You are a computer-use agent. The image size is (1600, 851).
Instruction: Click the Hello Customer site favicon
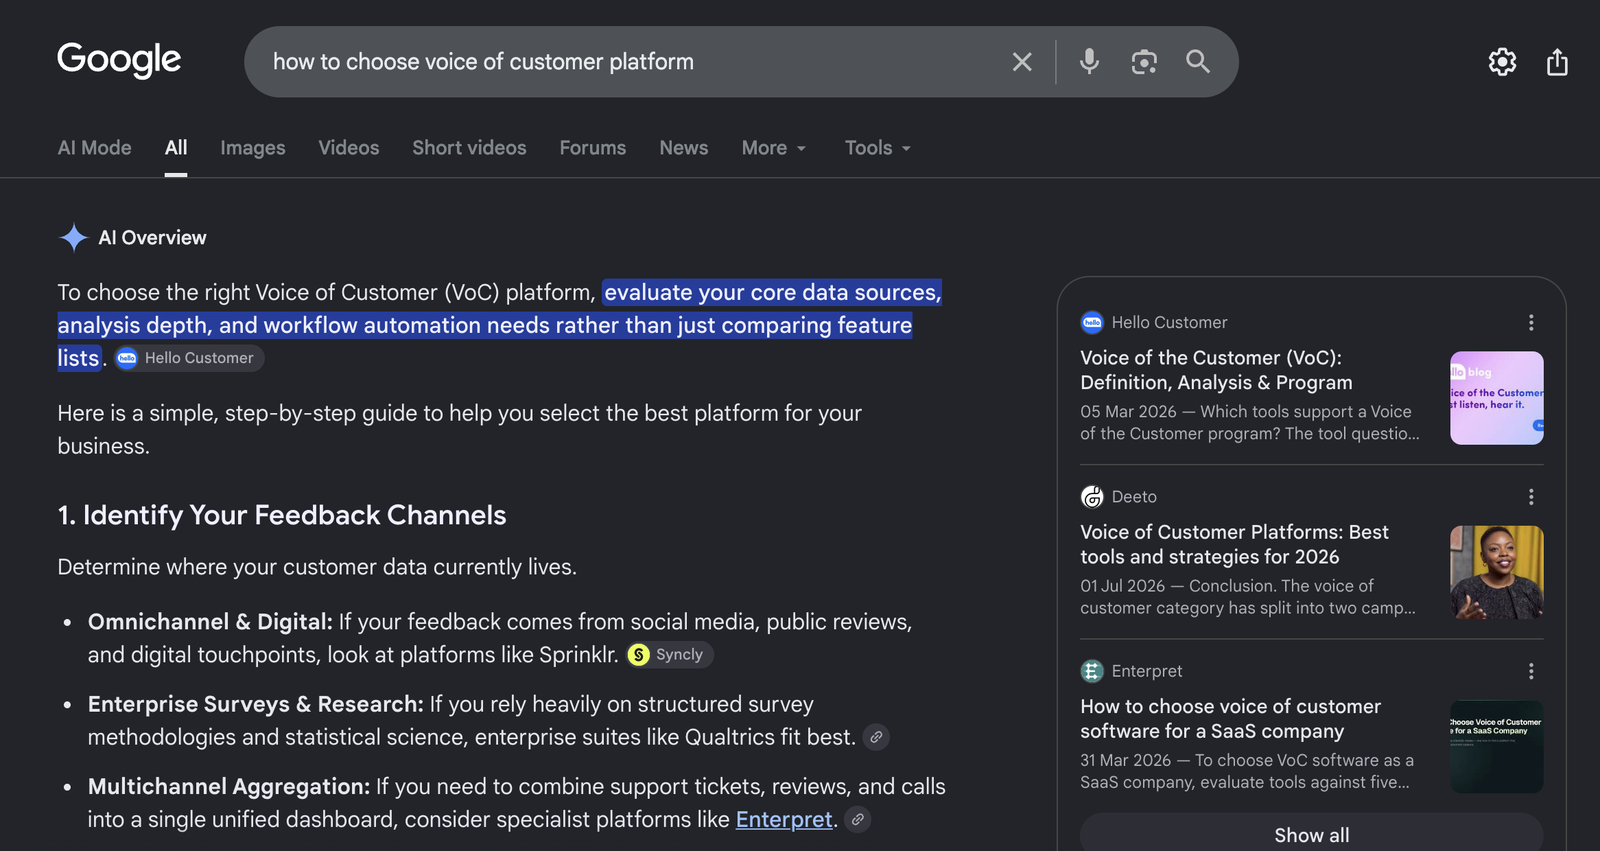pos(1092,322)
